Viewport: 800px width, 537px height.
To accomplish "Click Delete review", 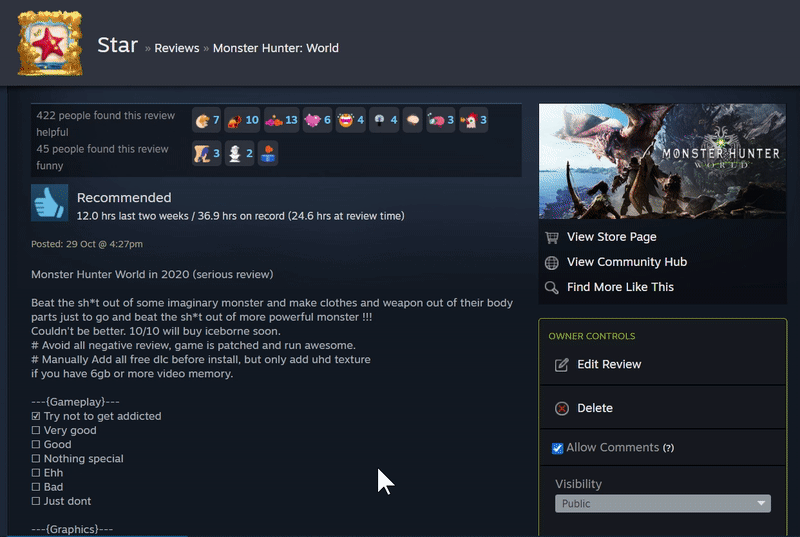I will 595,408.
